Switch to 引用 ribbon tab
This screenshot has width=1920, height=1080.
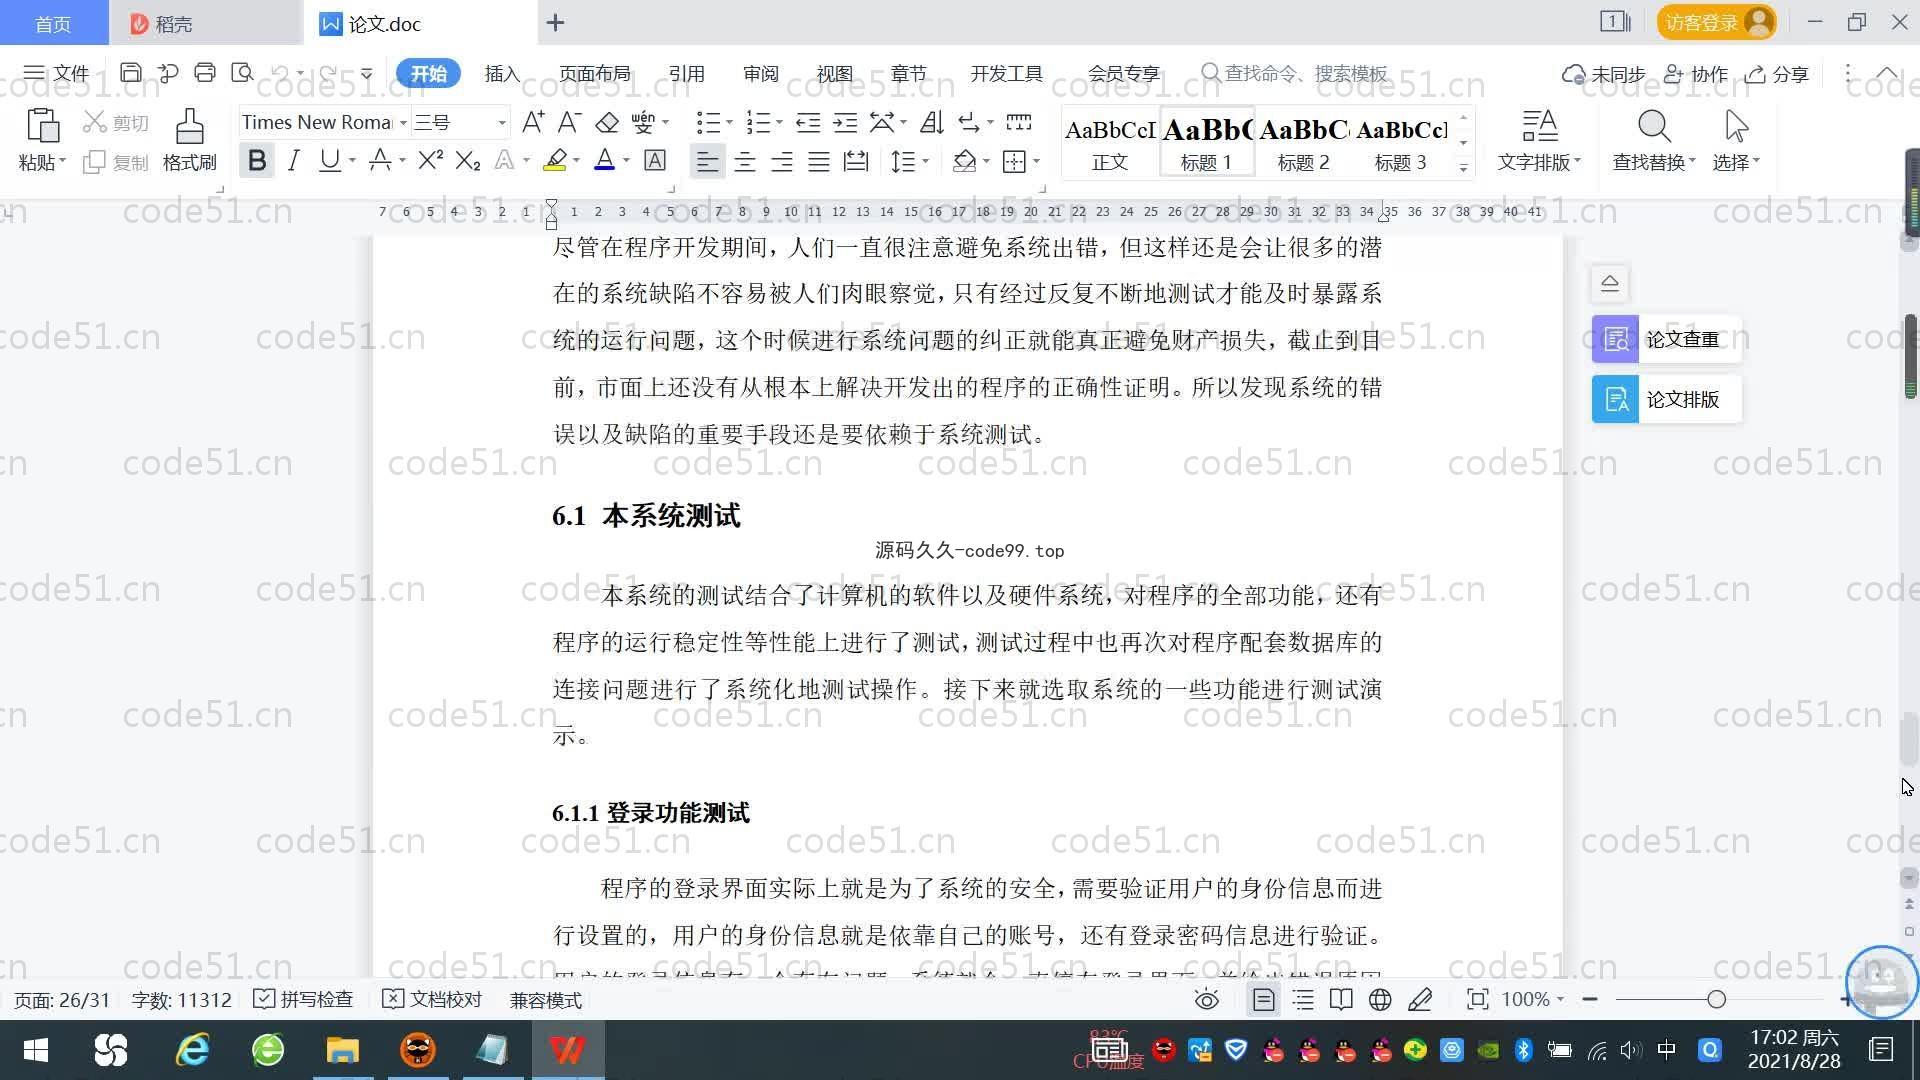point(687,73)
